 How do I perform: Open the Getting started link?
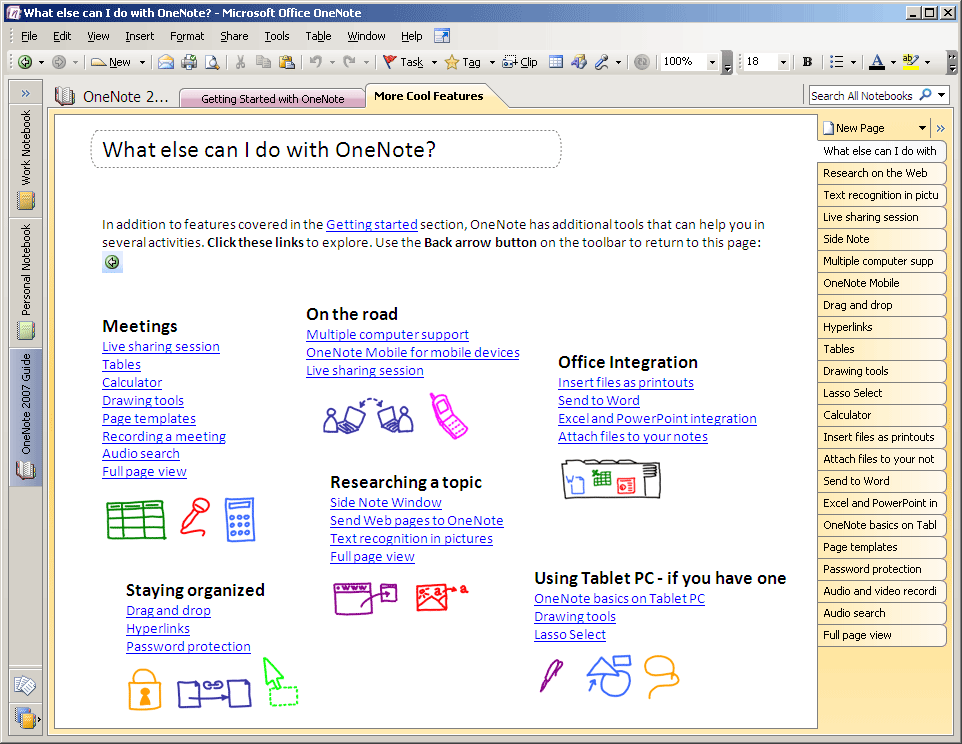372,224
